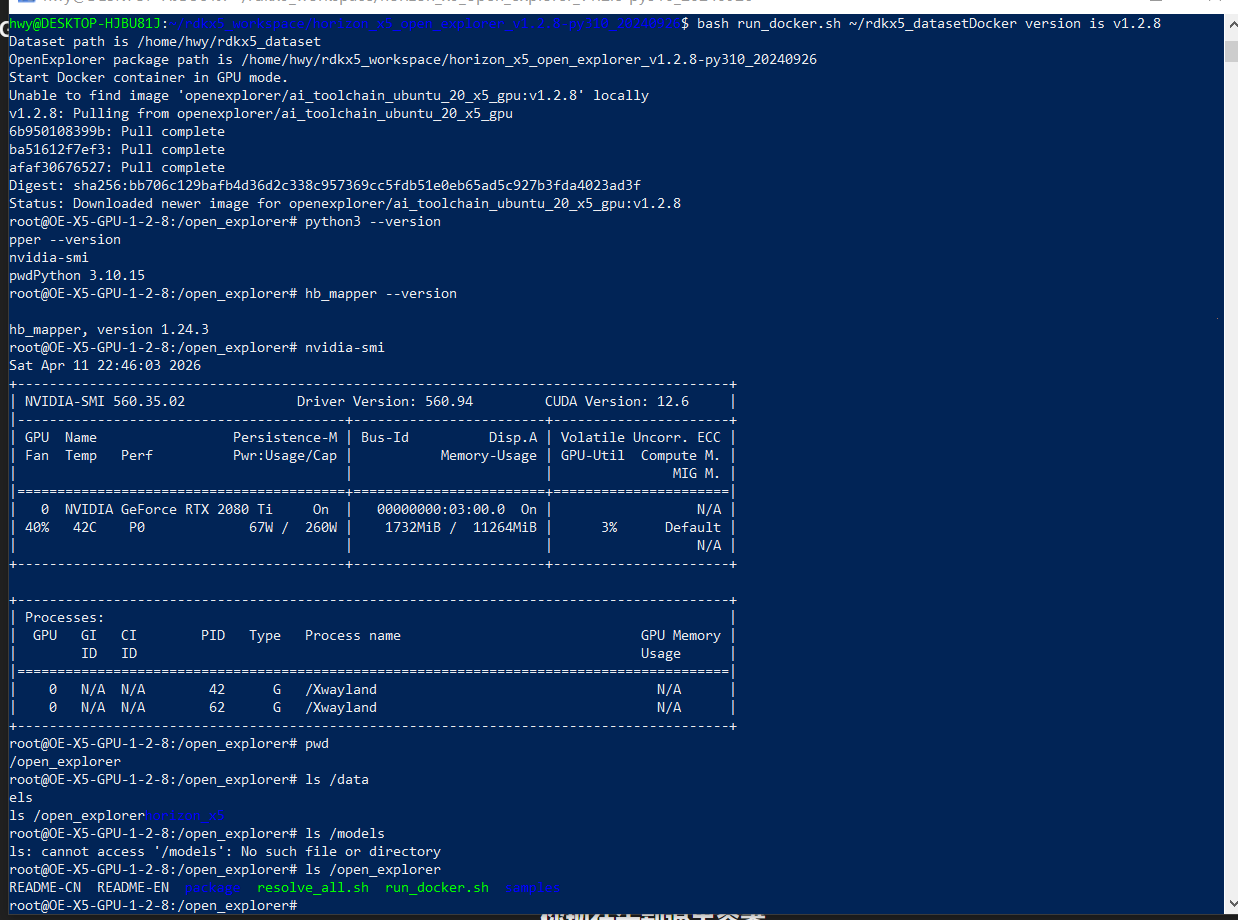Select the 'OpenExplorer package path is' line

[x=413, y=59]
